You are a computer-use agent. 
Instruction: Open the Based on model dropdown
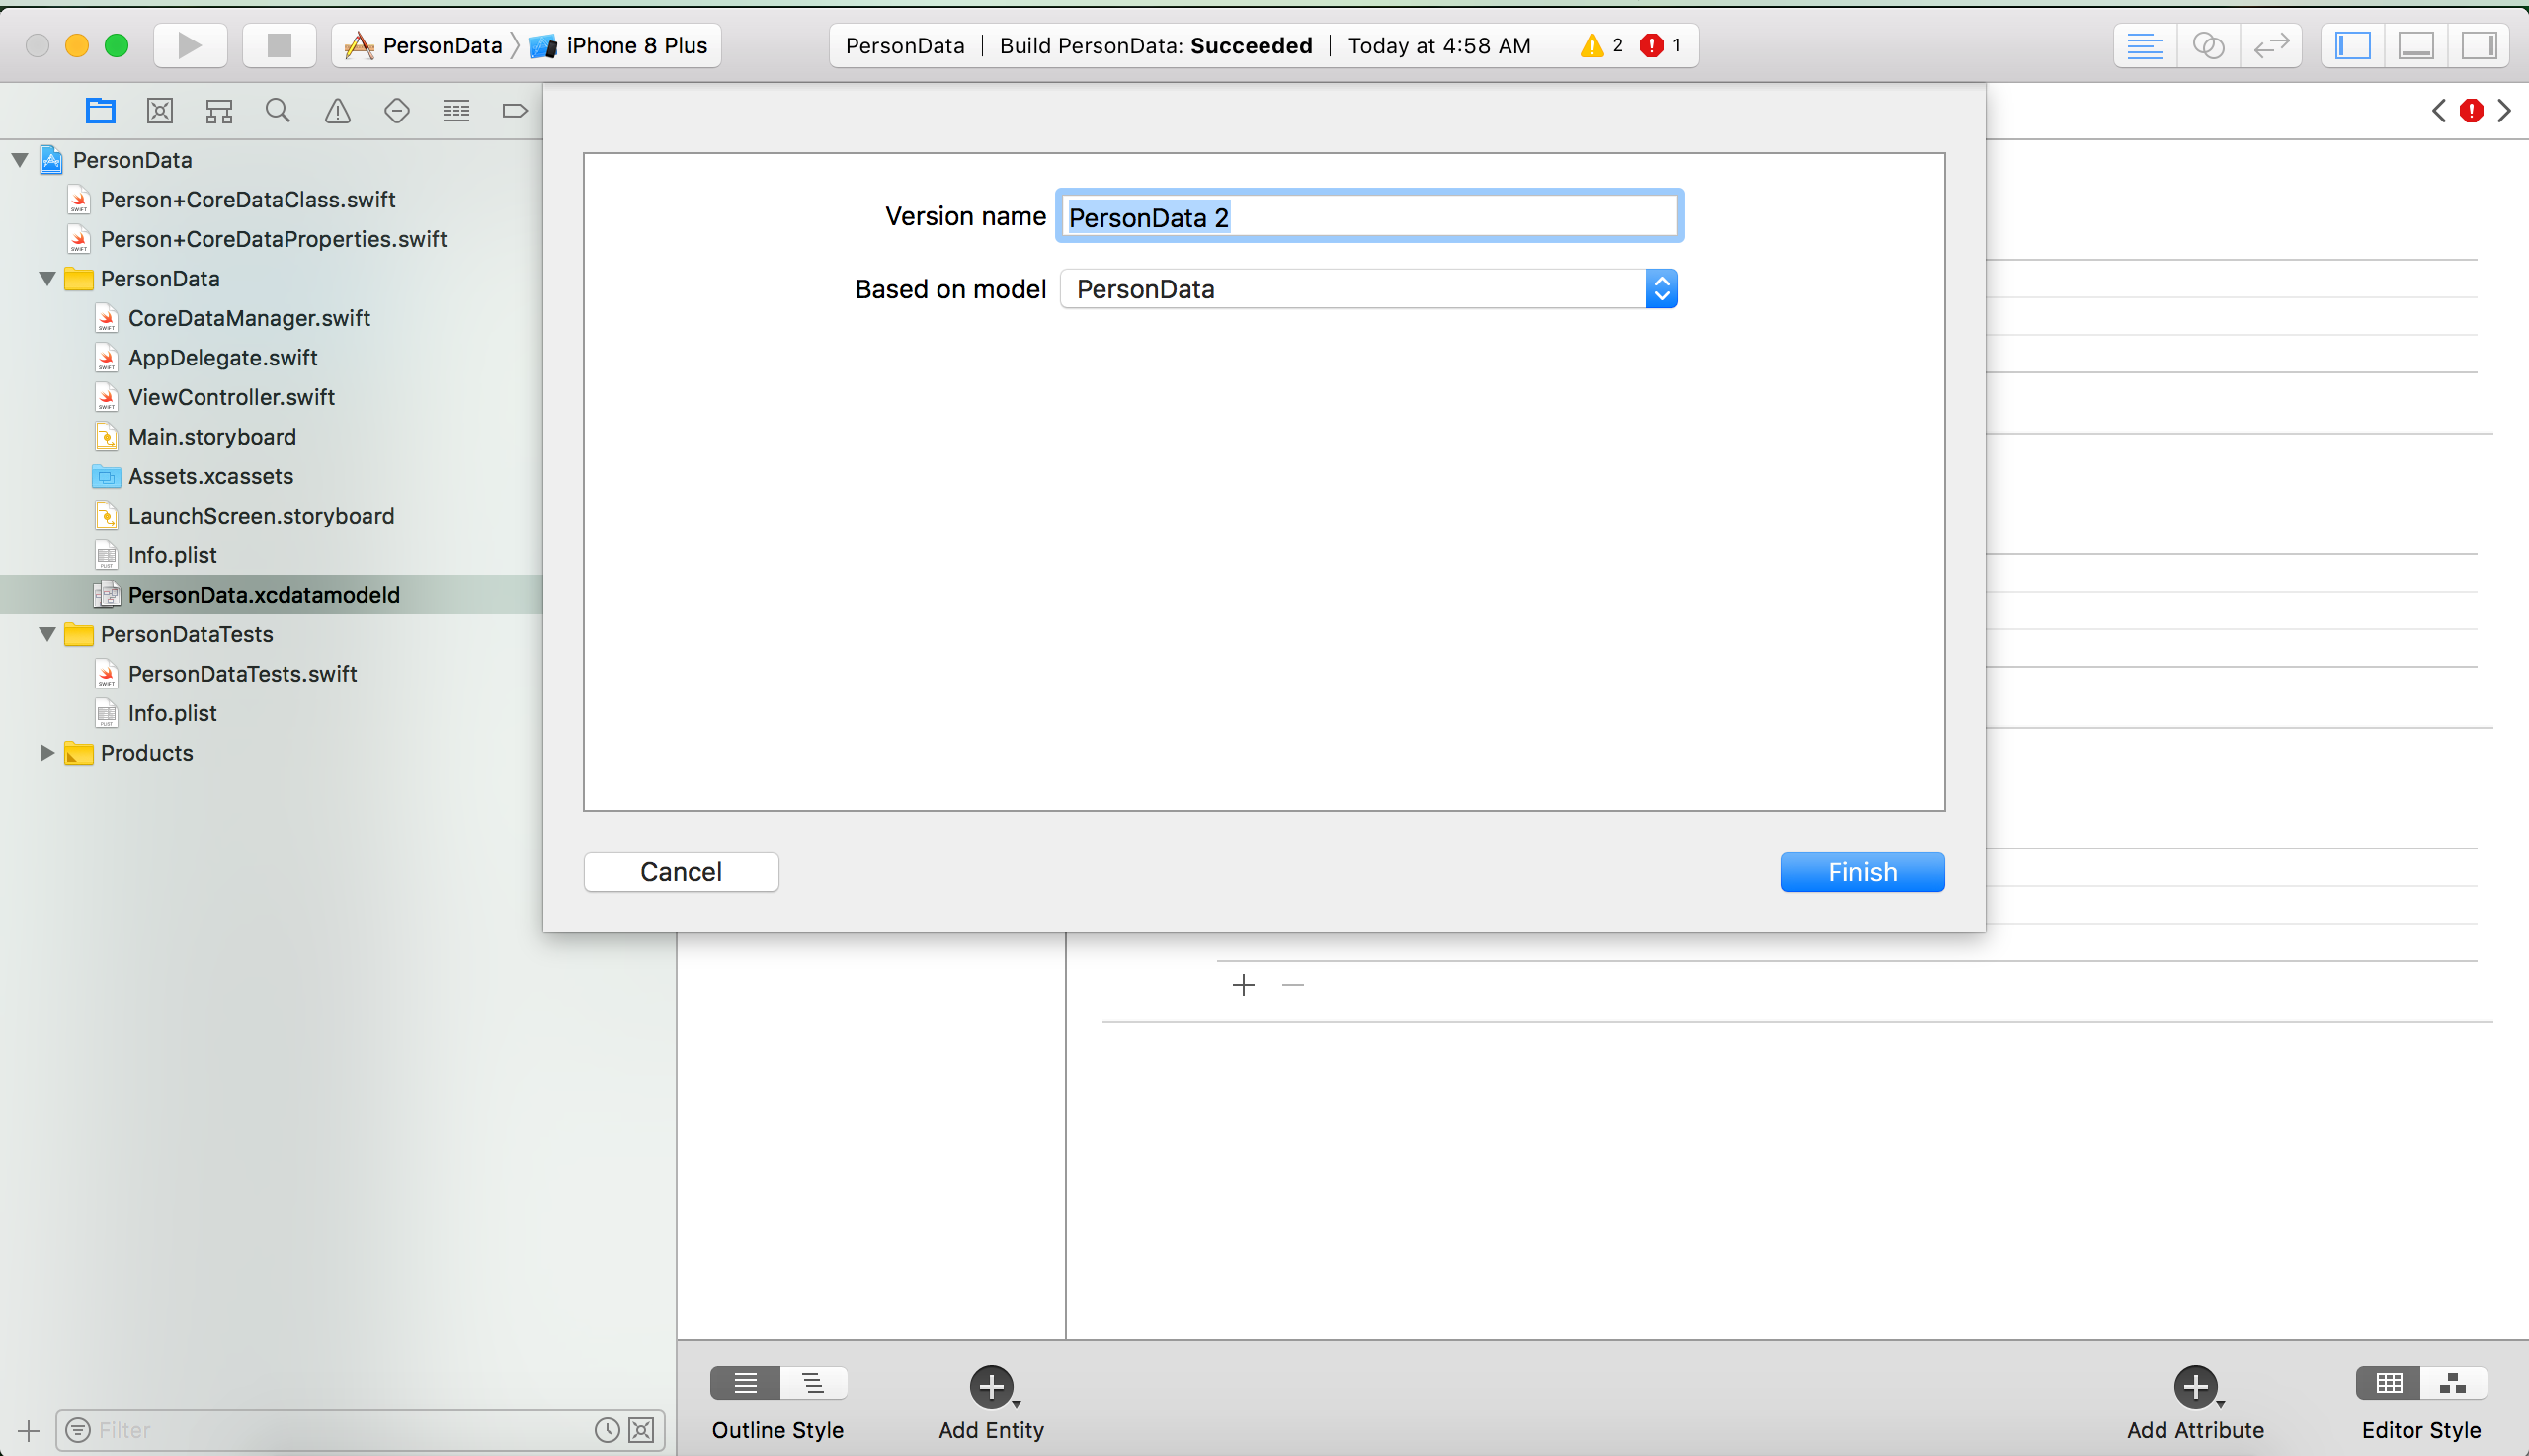click(1368, 289)
